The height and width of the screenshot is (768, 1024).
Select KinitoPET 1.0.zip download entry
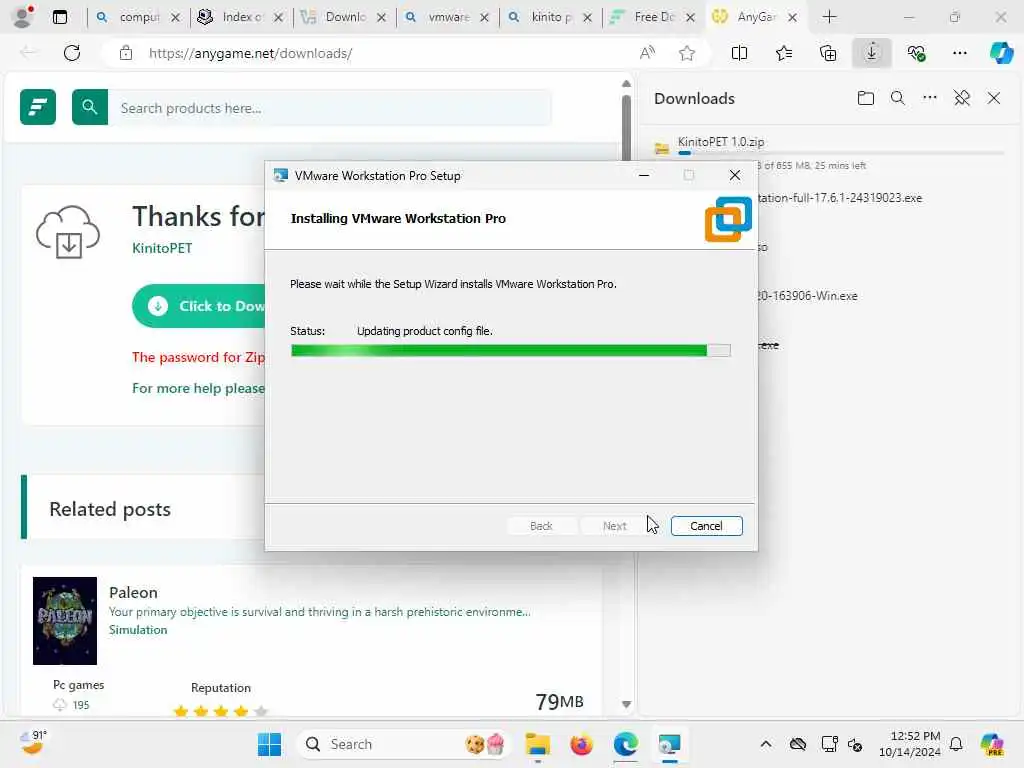(829, 153)
